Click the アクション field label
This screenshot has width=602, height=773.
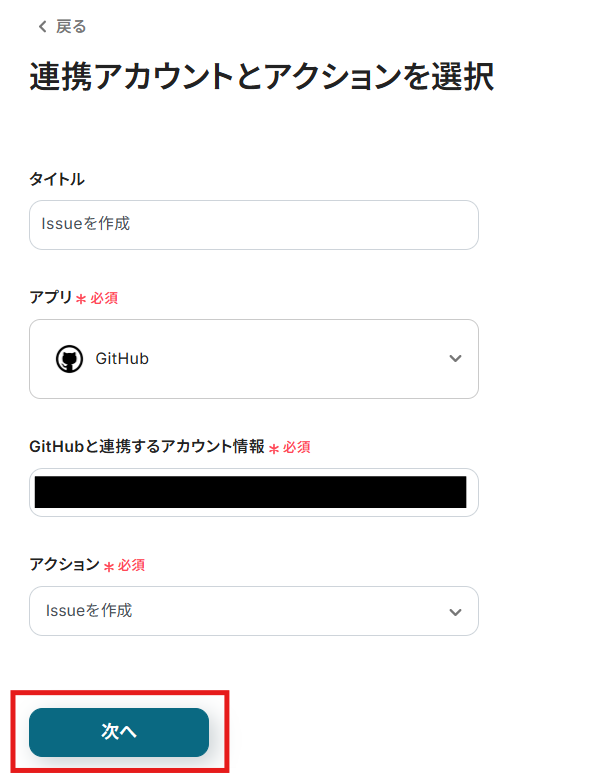point(64,565)
